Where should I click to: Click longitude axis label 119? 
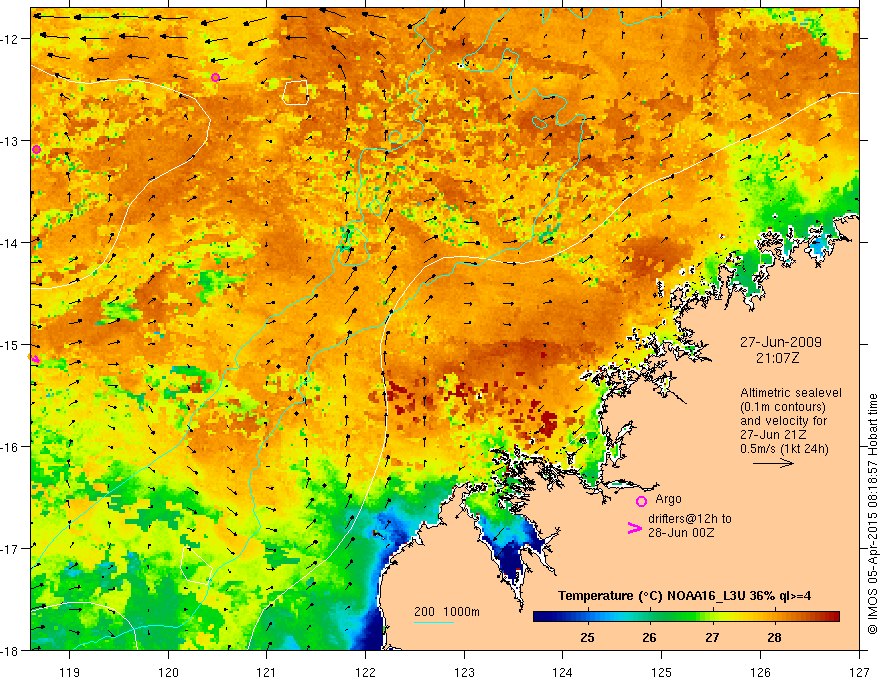[70, 673]
